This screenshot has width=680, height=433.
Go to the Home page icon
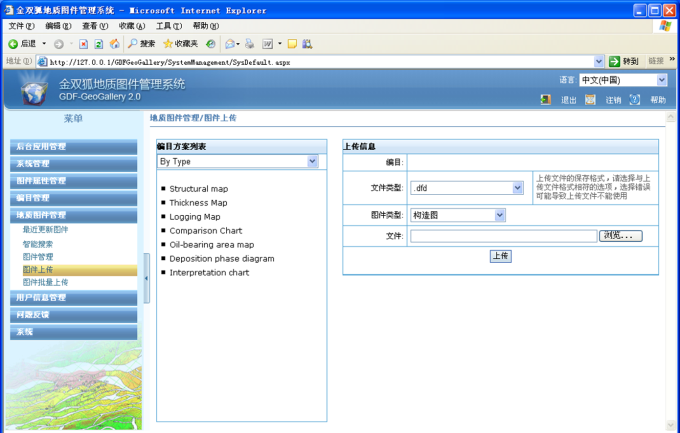tap(114, 44)
